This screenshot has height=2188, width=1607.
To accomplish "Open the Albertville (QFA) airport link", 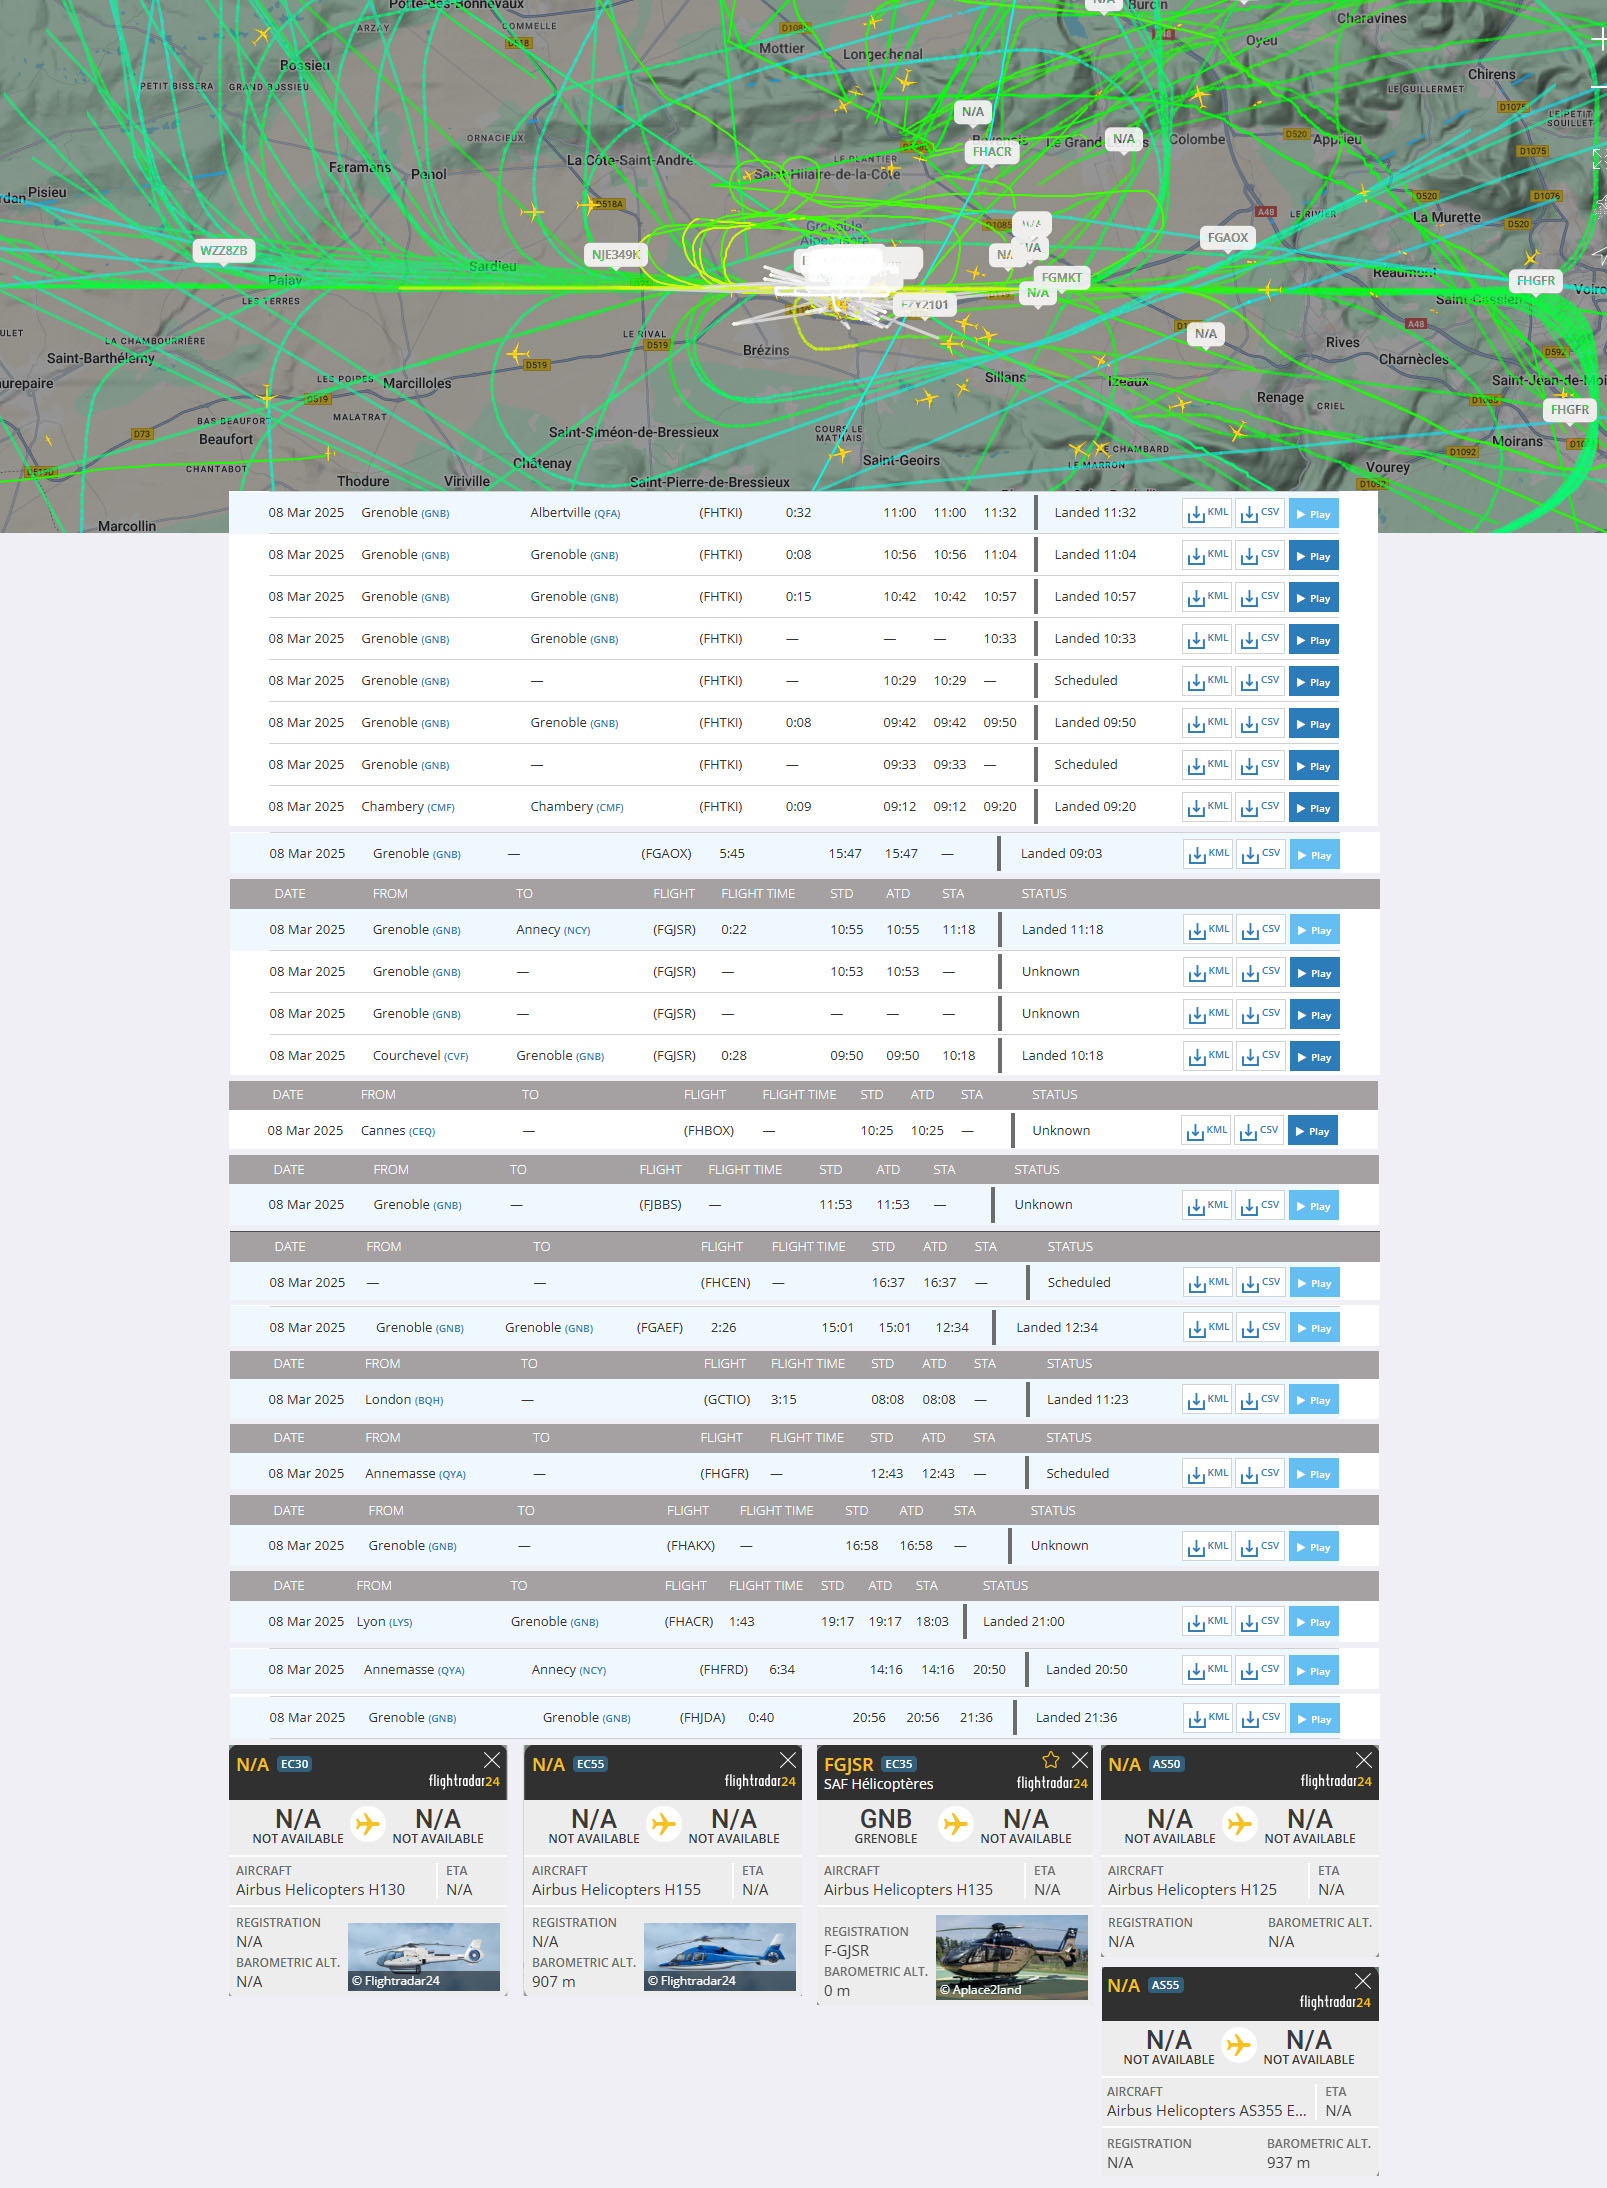I will pyautogui.click(x=575, y=513).
